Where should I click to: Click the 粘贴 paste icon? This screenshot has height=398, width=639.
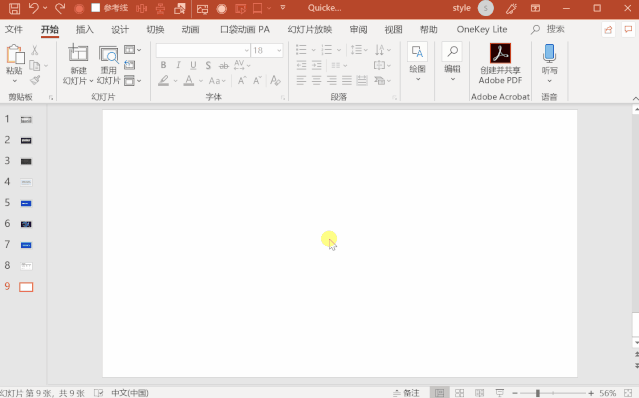pos(15,54)
